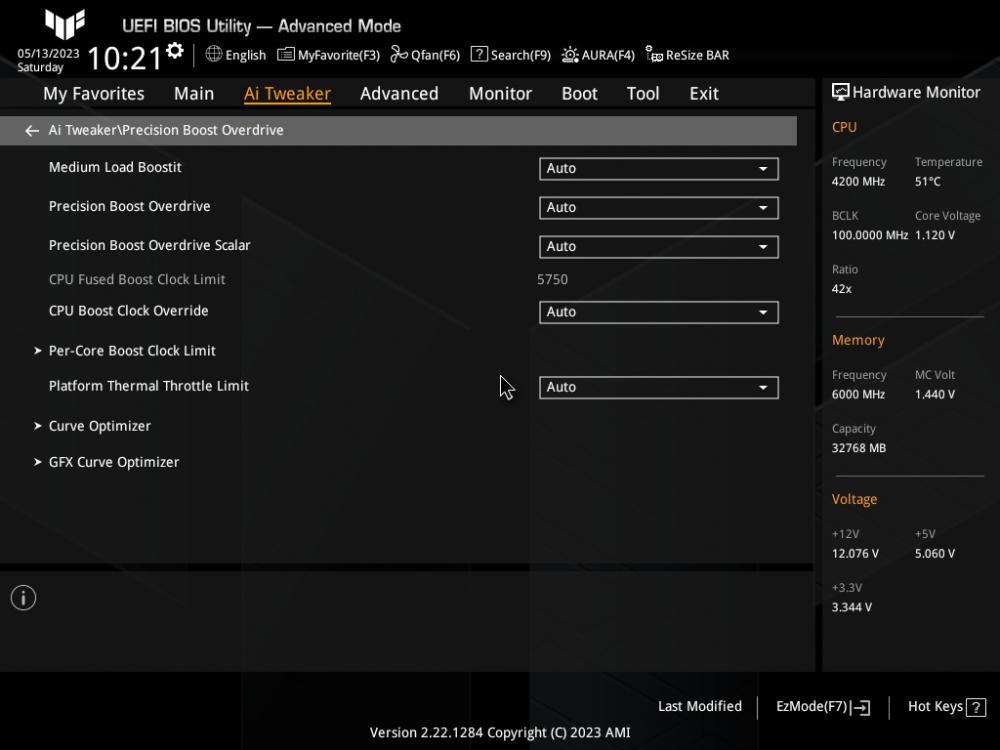This screenshot has width=1000, height=750.
Task: Click Last Modified button
Action: point(700,707)
